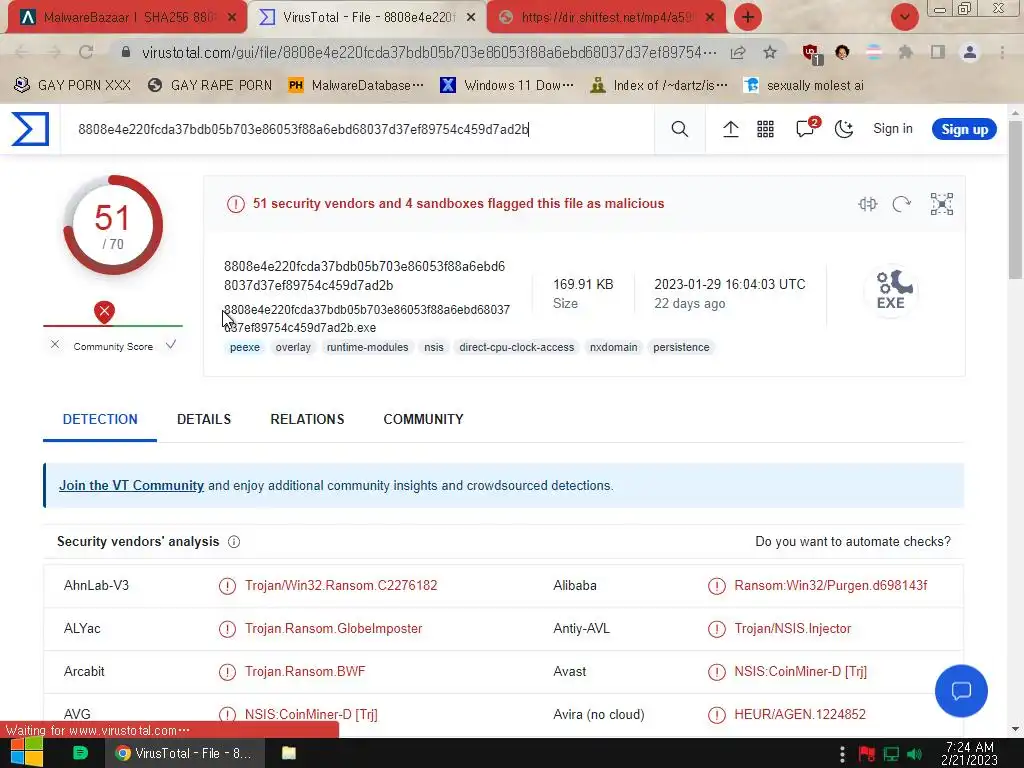The image size is (1024, 768).
Task: Click the relations graph icon
Action: click(x=941, y=204)
